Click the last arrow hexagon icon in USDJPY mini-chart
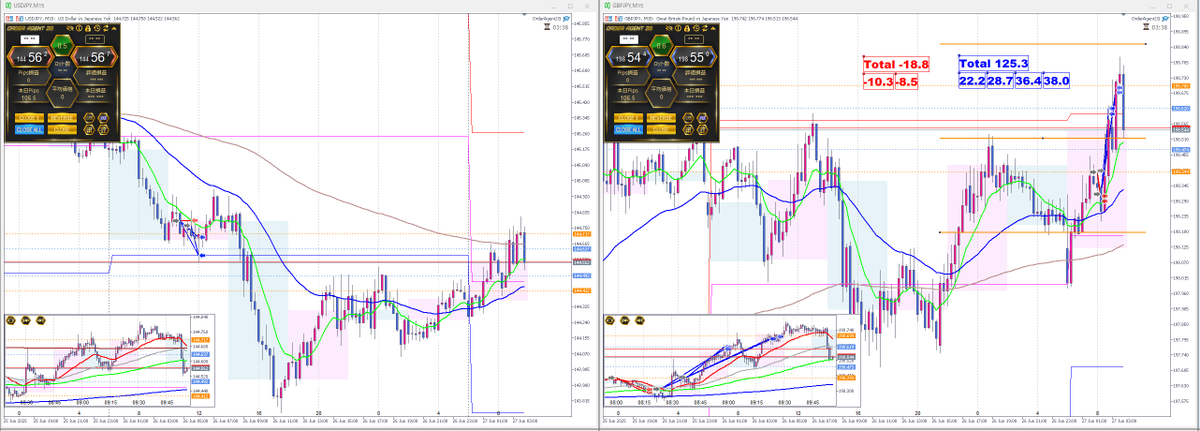The height and width of the screenshot is (431, 1200). coord(40,320)
